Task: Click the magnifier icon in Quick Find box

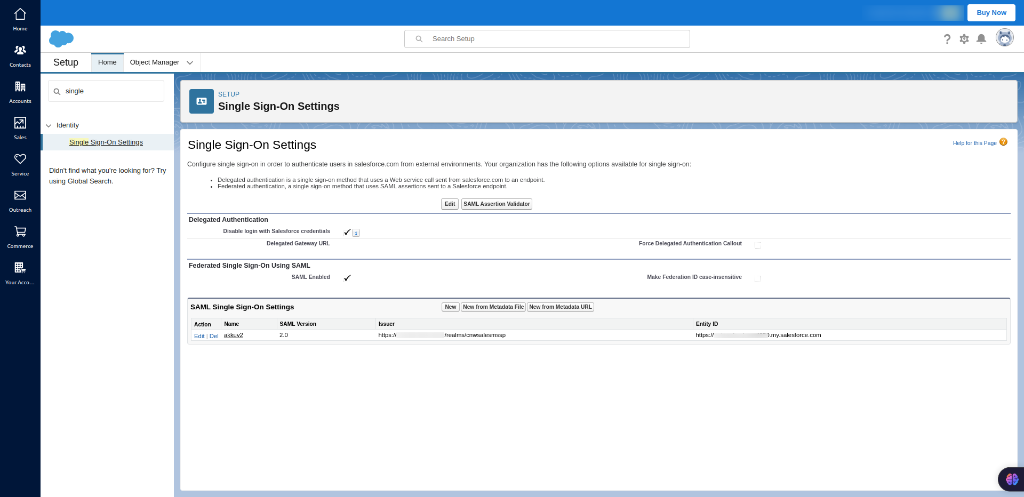Action: 57,91
